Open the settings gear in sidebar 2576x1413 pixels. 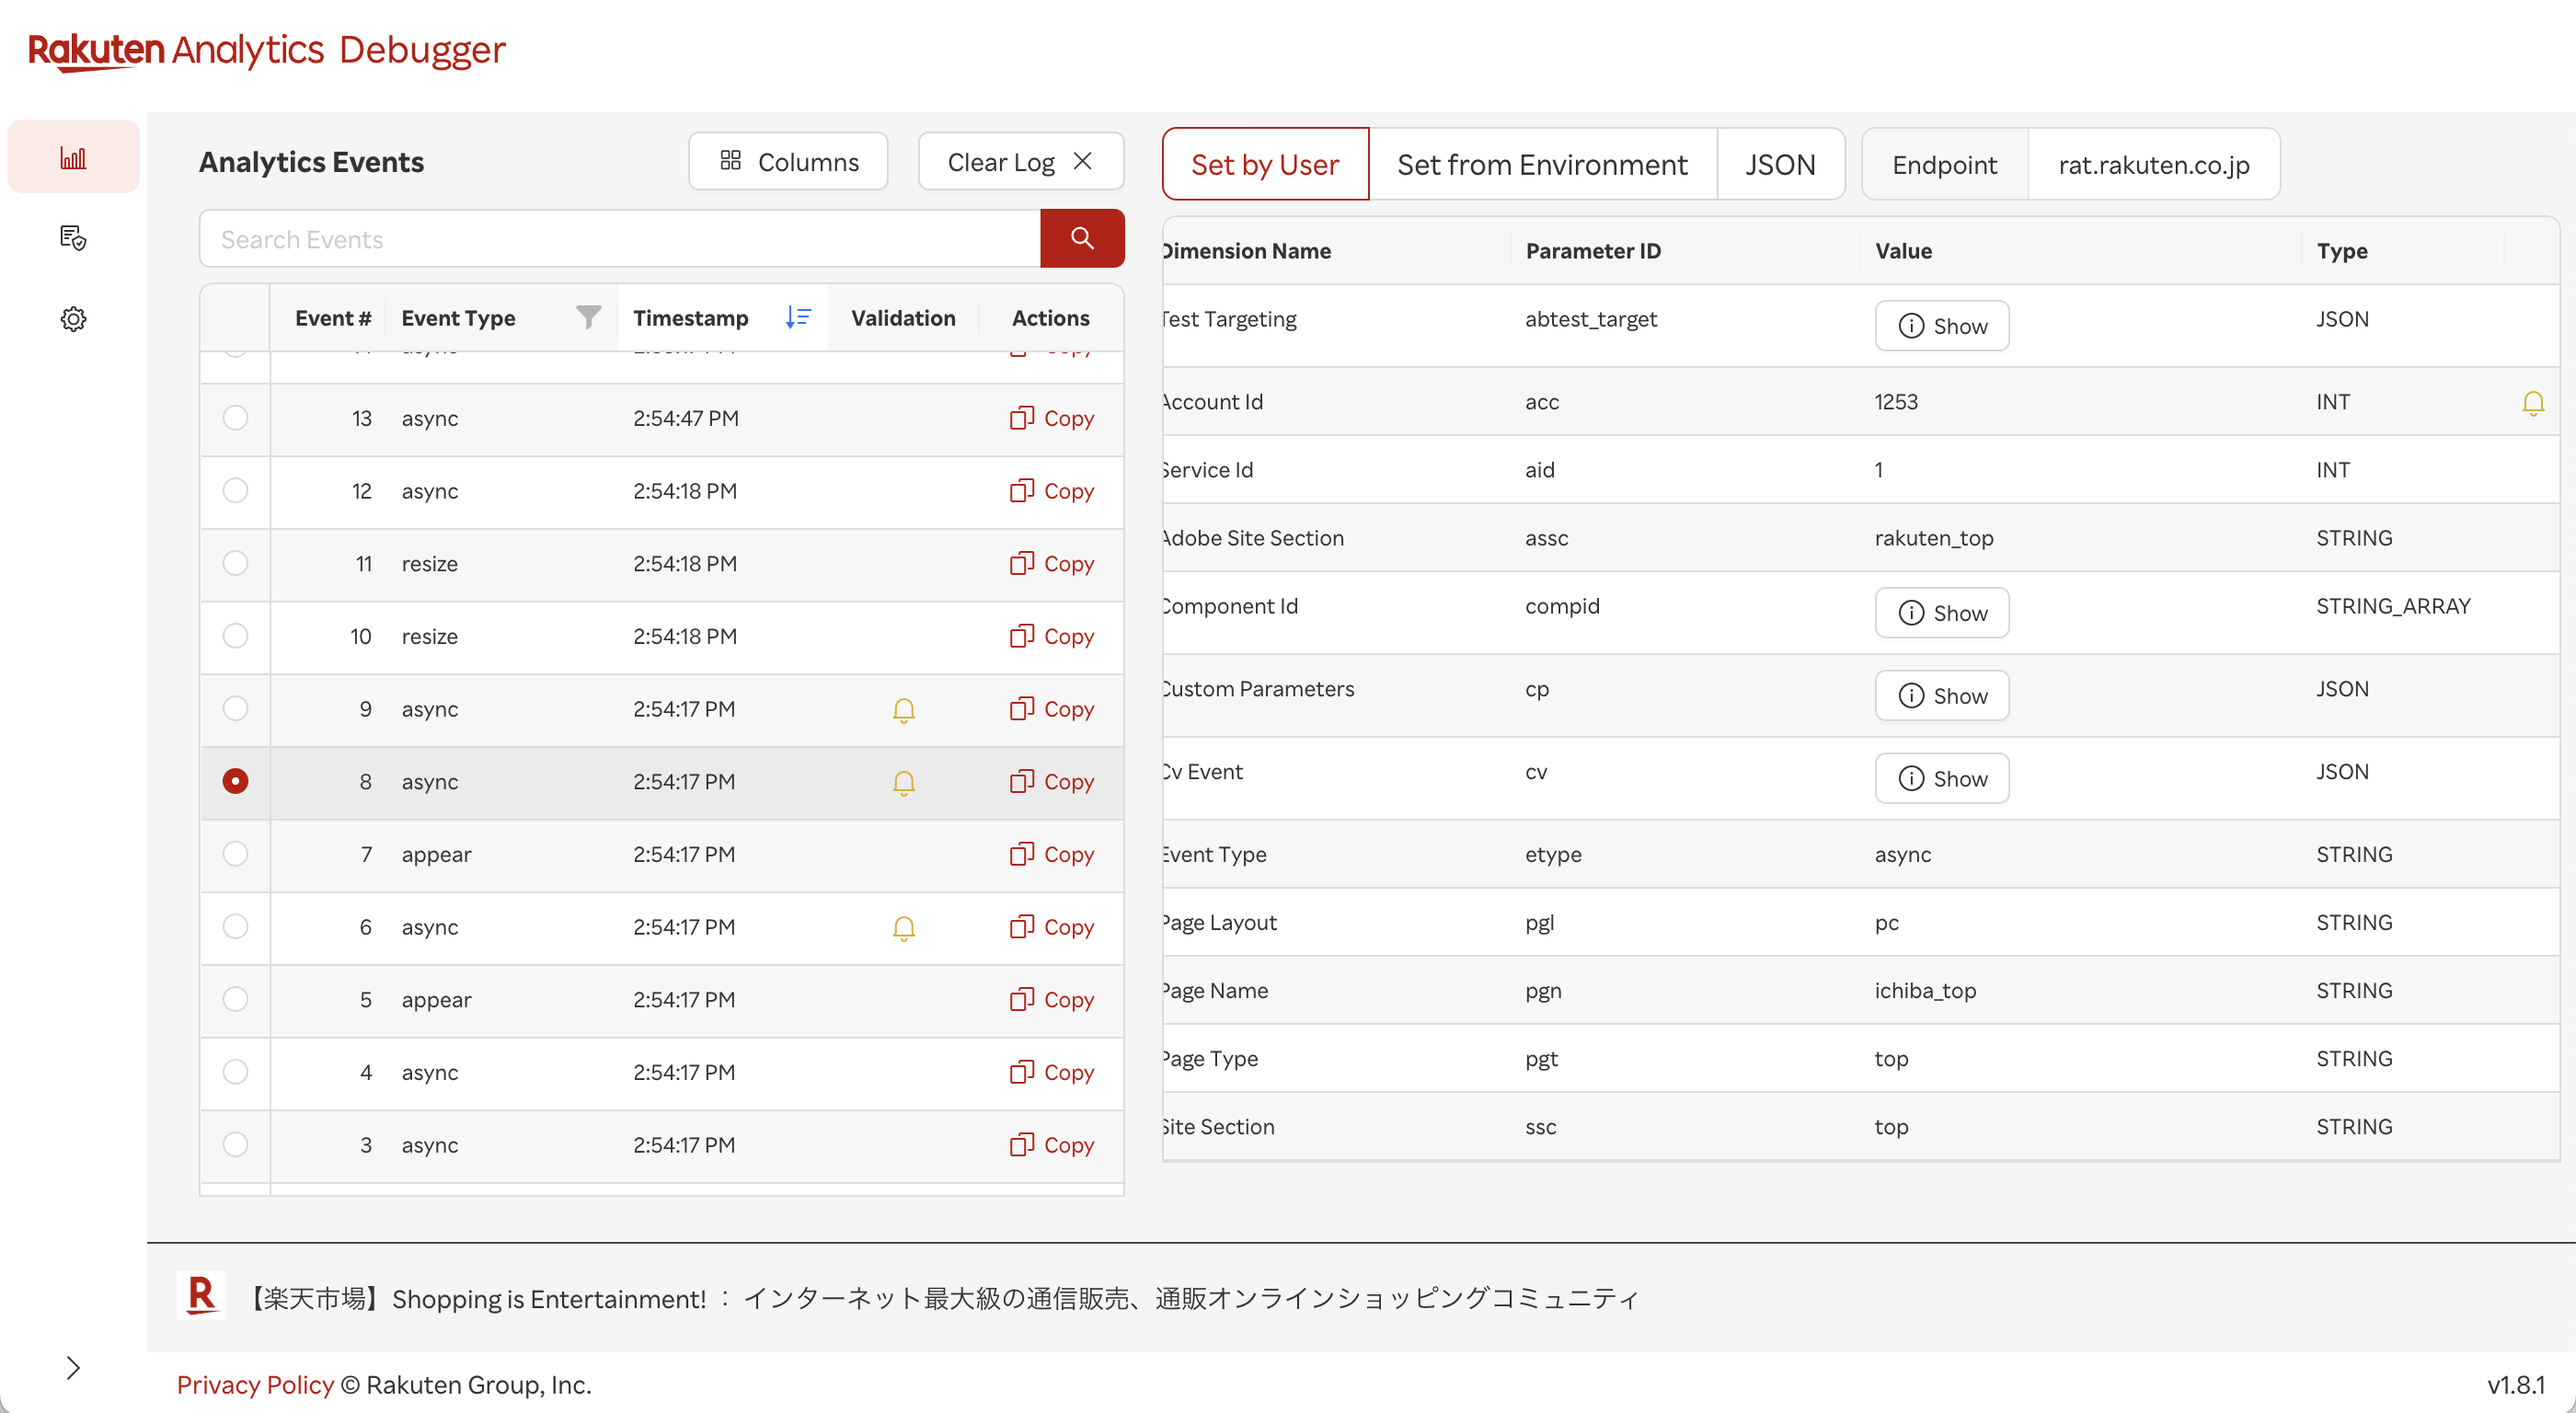73,319
